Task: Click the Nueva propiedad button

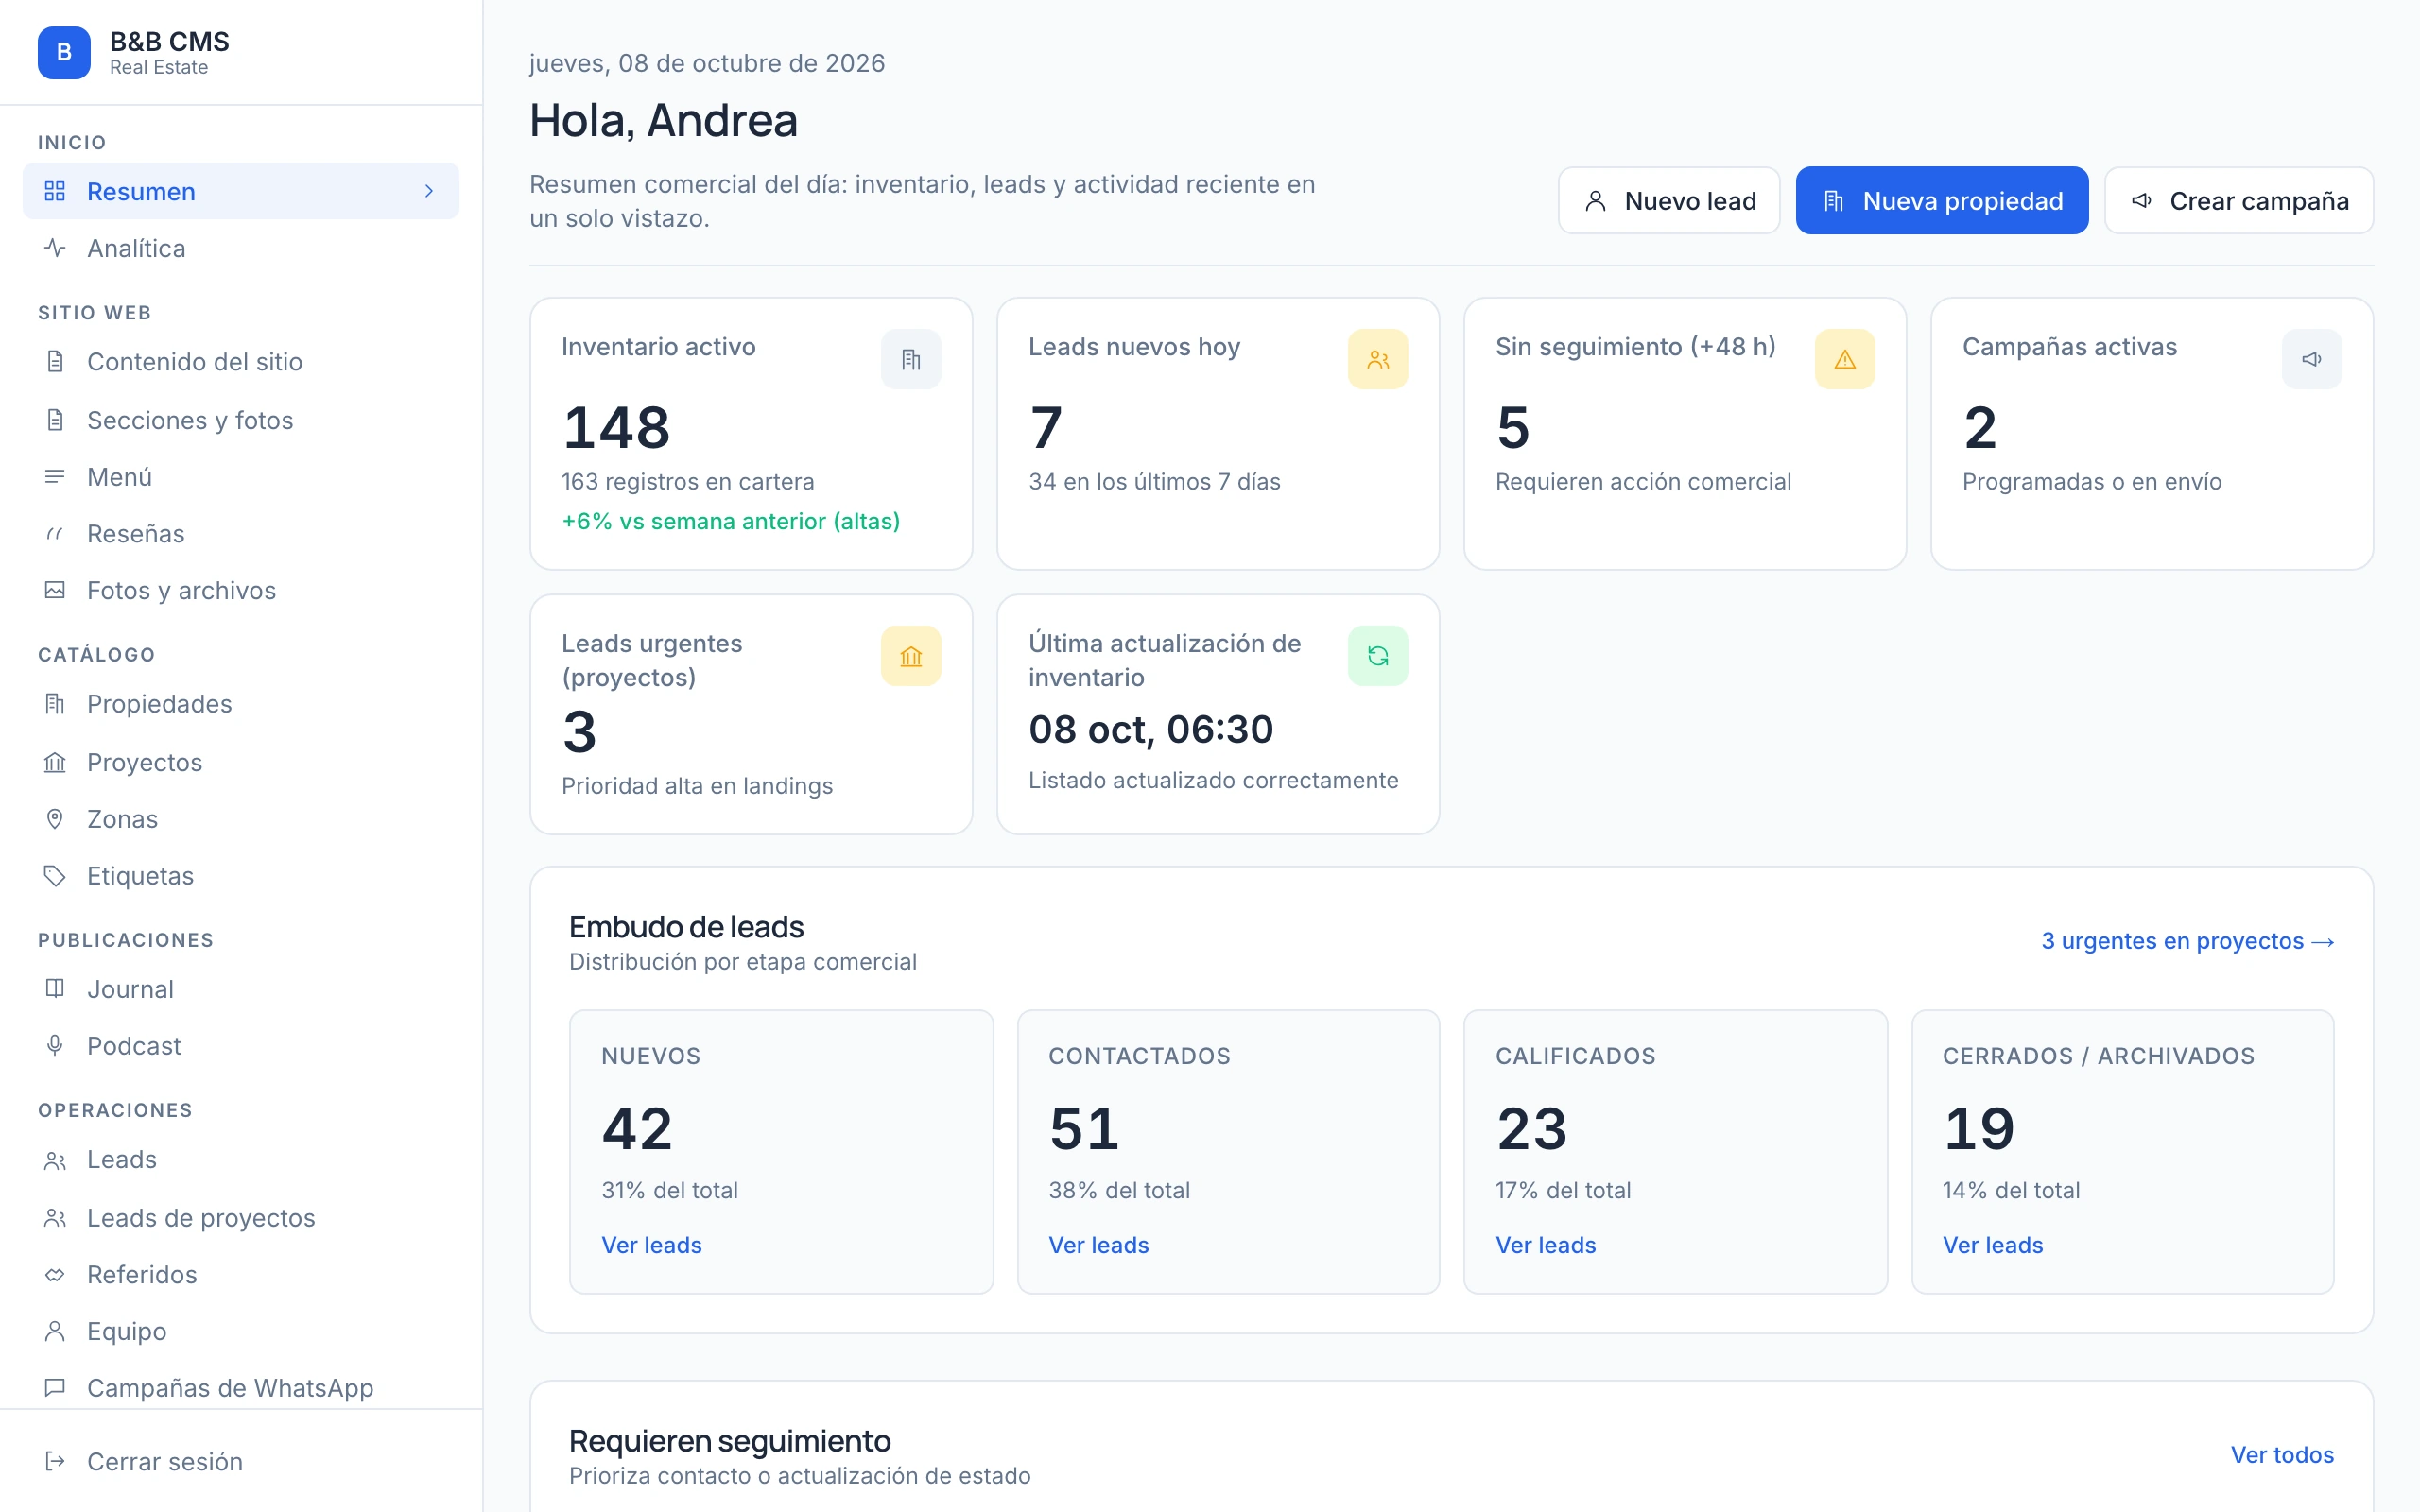Action: point(1942,201)
